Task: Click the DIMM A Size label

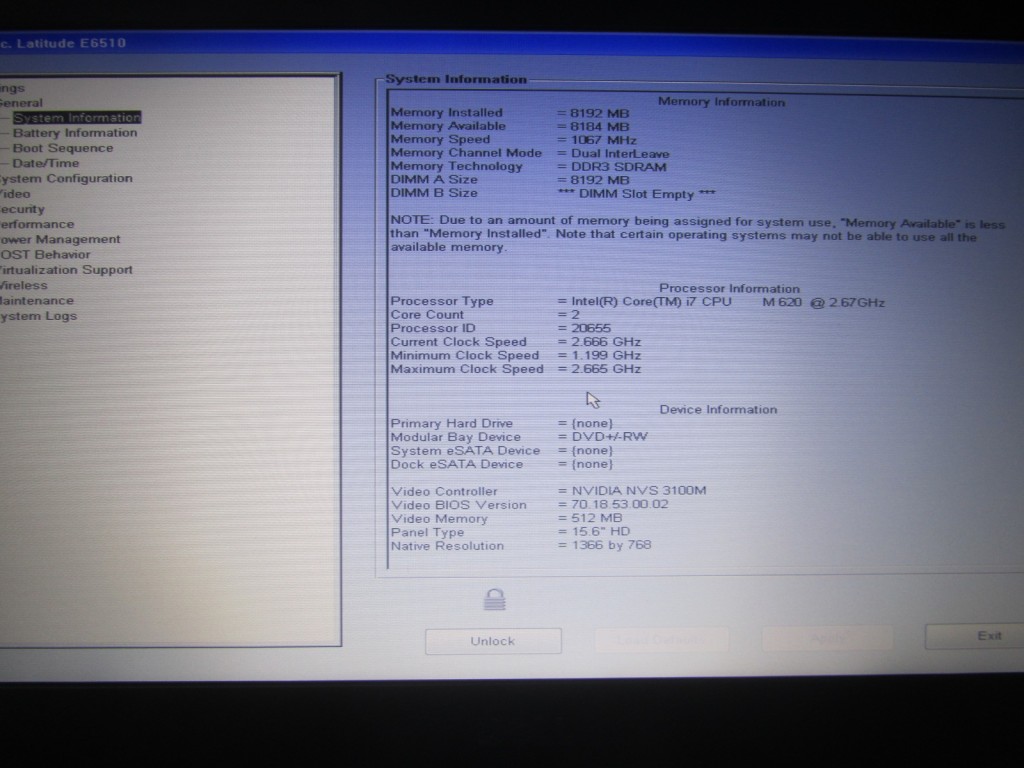Action: (x=434, y=180)
